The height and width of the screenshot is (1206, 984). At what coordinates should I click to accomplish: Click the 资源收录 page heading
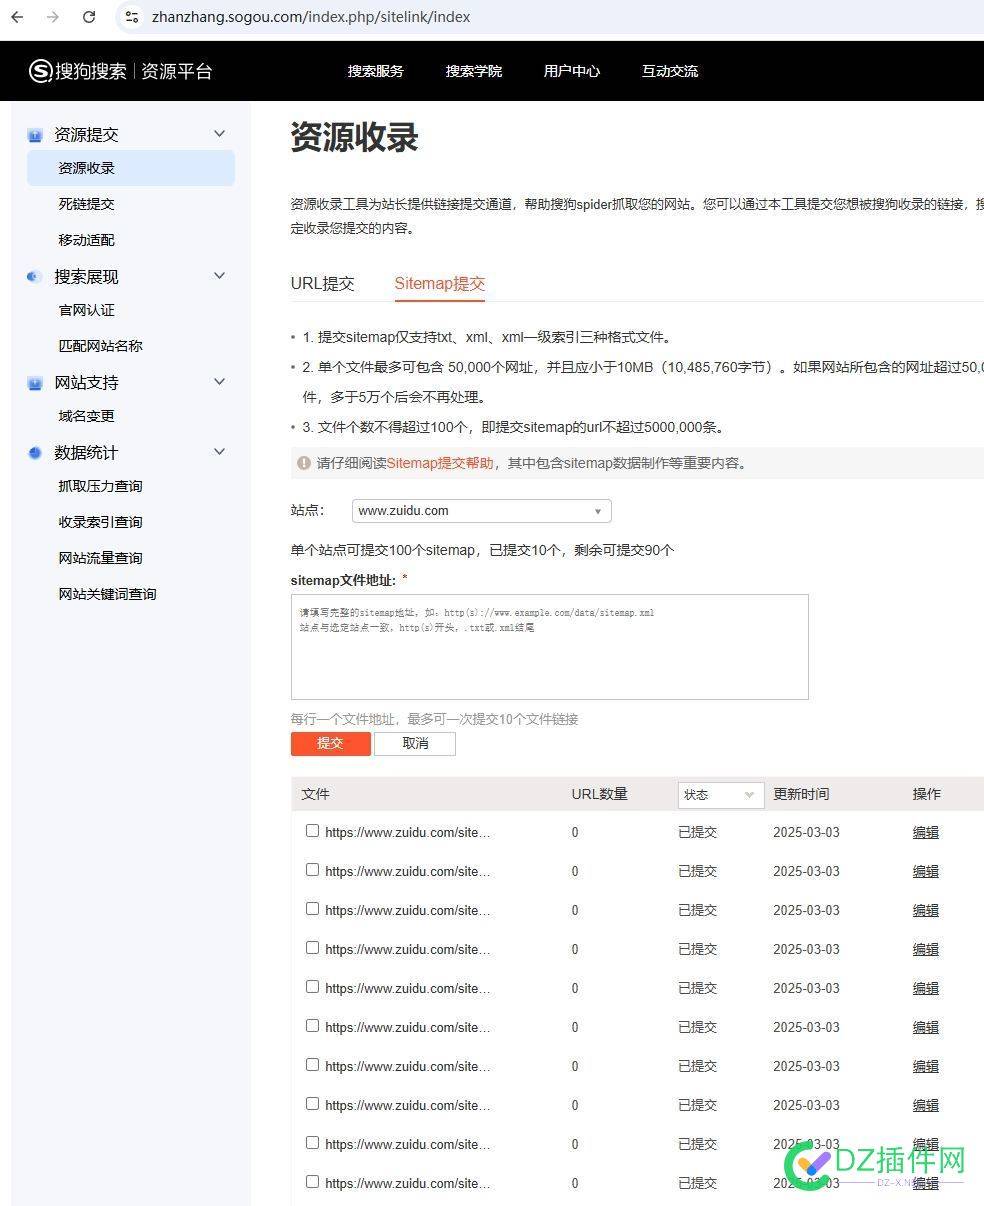pyautogui.click(x=354, y=137)
